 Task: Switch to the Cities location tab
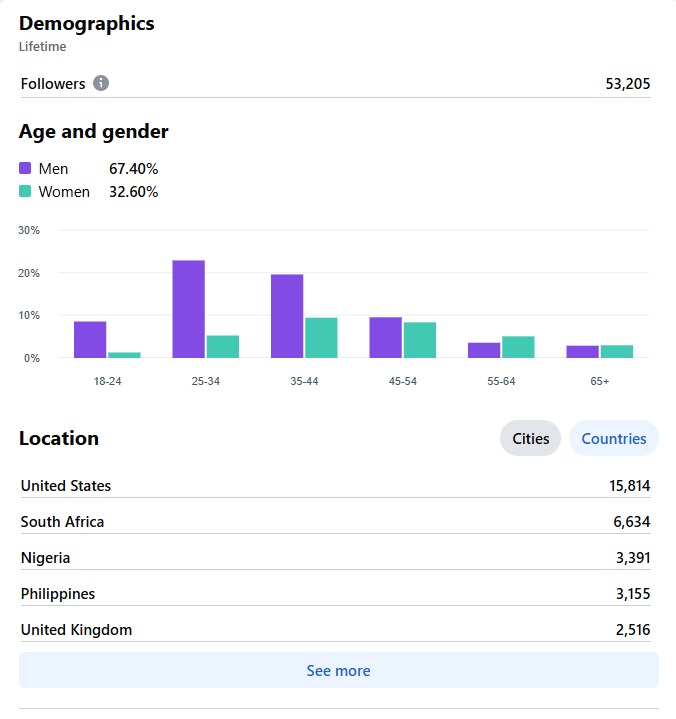(530, 438)
